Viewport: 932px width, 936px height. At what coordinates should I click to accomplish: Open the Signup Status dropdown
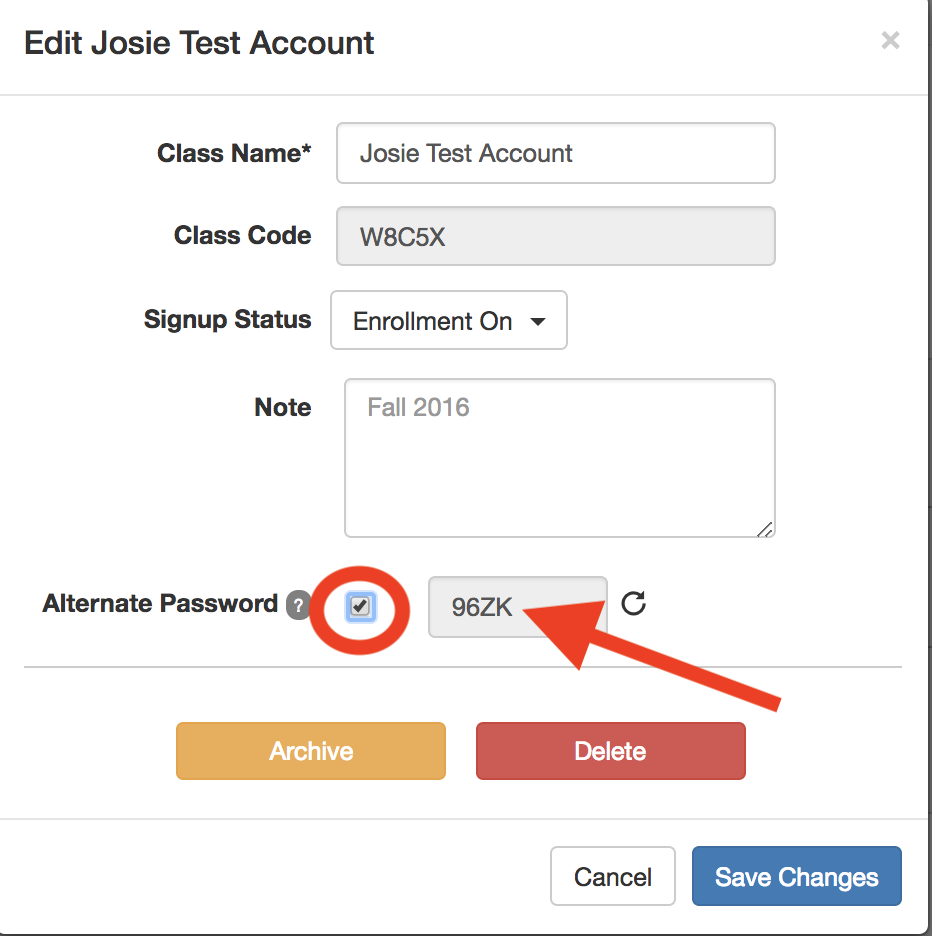click(x=449, y=321)
